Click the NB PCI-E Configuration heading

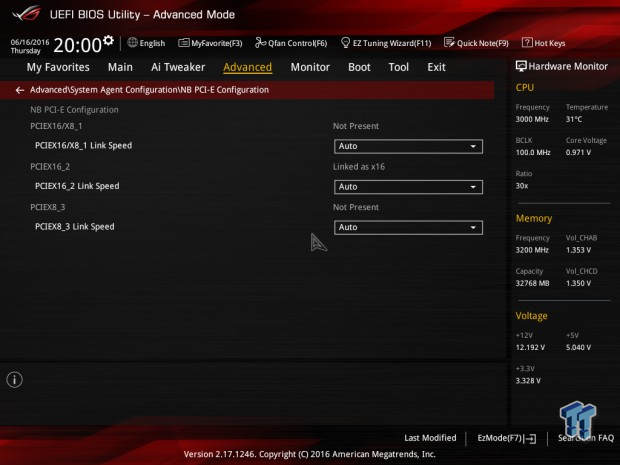tap(74, 110)
